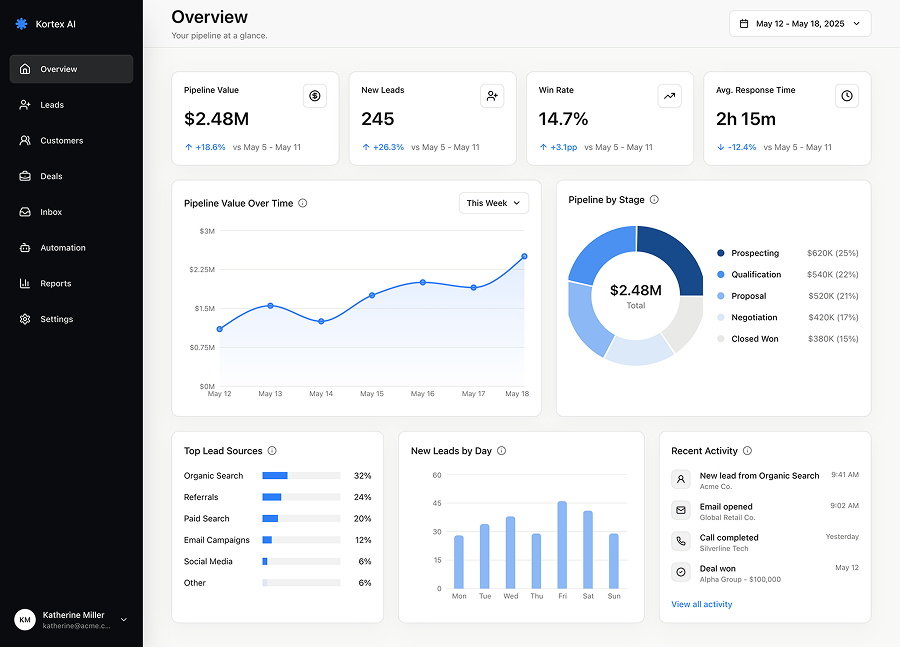Image resolution: width=900 pixels, height=648 pixels.
Task: Click the trending arrow icon on Win Rate card
Action: (669, 96)
